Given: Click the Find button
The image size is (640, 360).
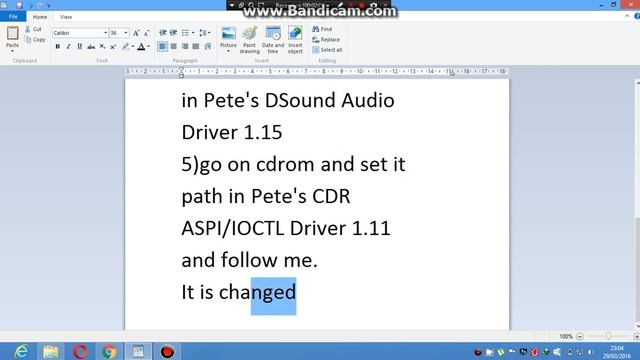Looking at the screenshot, I should click(x=322, y=29).
